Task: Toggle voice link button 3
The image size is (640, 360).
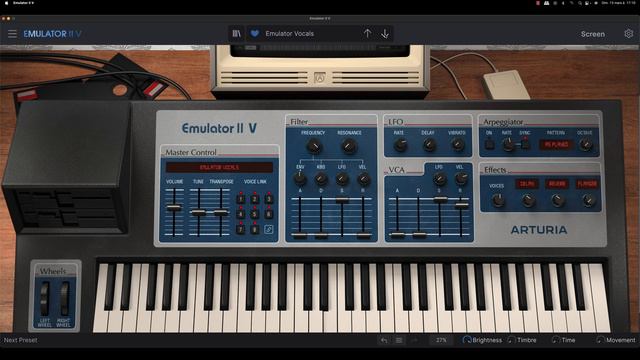Action: point(269,199)
